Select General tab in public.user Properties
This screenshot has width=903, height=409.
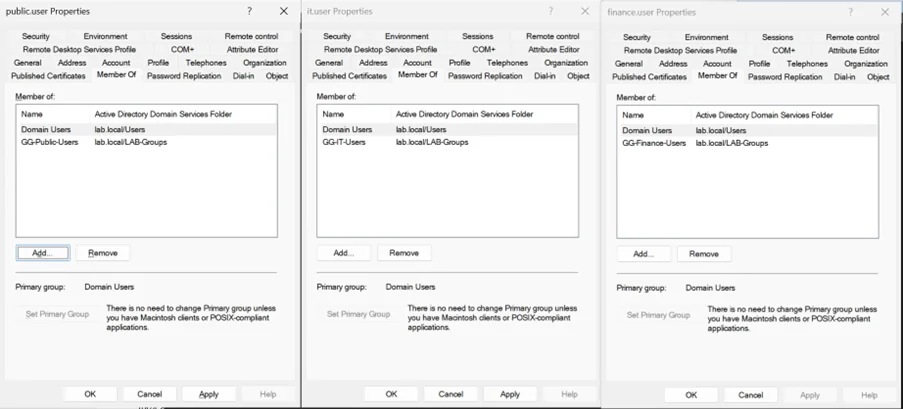(x=28, y=63)
